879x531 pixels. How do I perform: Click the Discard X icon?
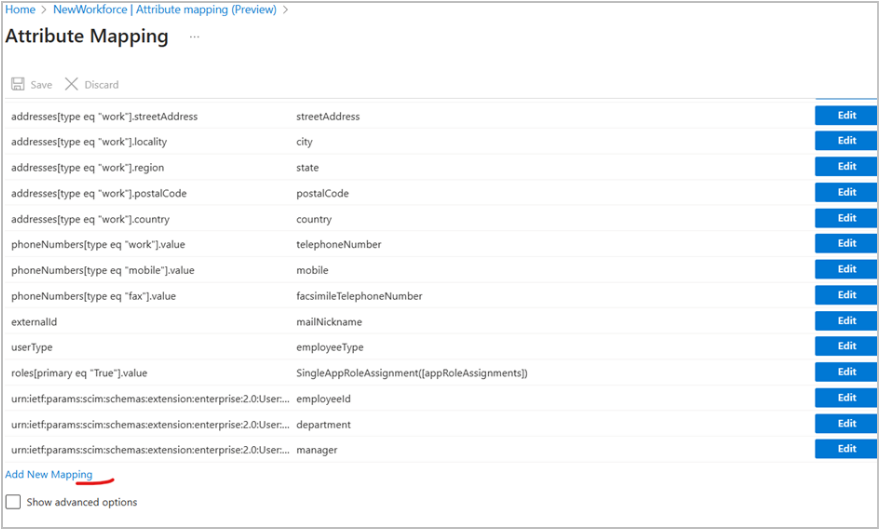pyautogui.click(x=71, y=85)
